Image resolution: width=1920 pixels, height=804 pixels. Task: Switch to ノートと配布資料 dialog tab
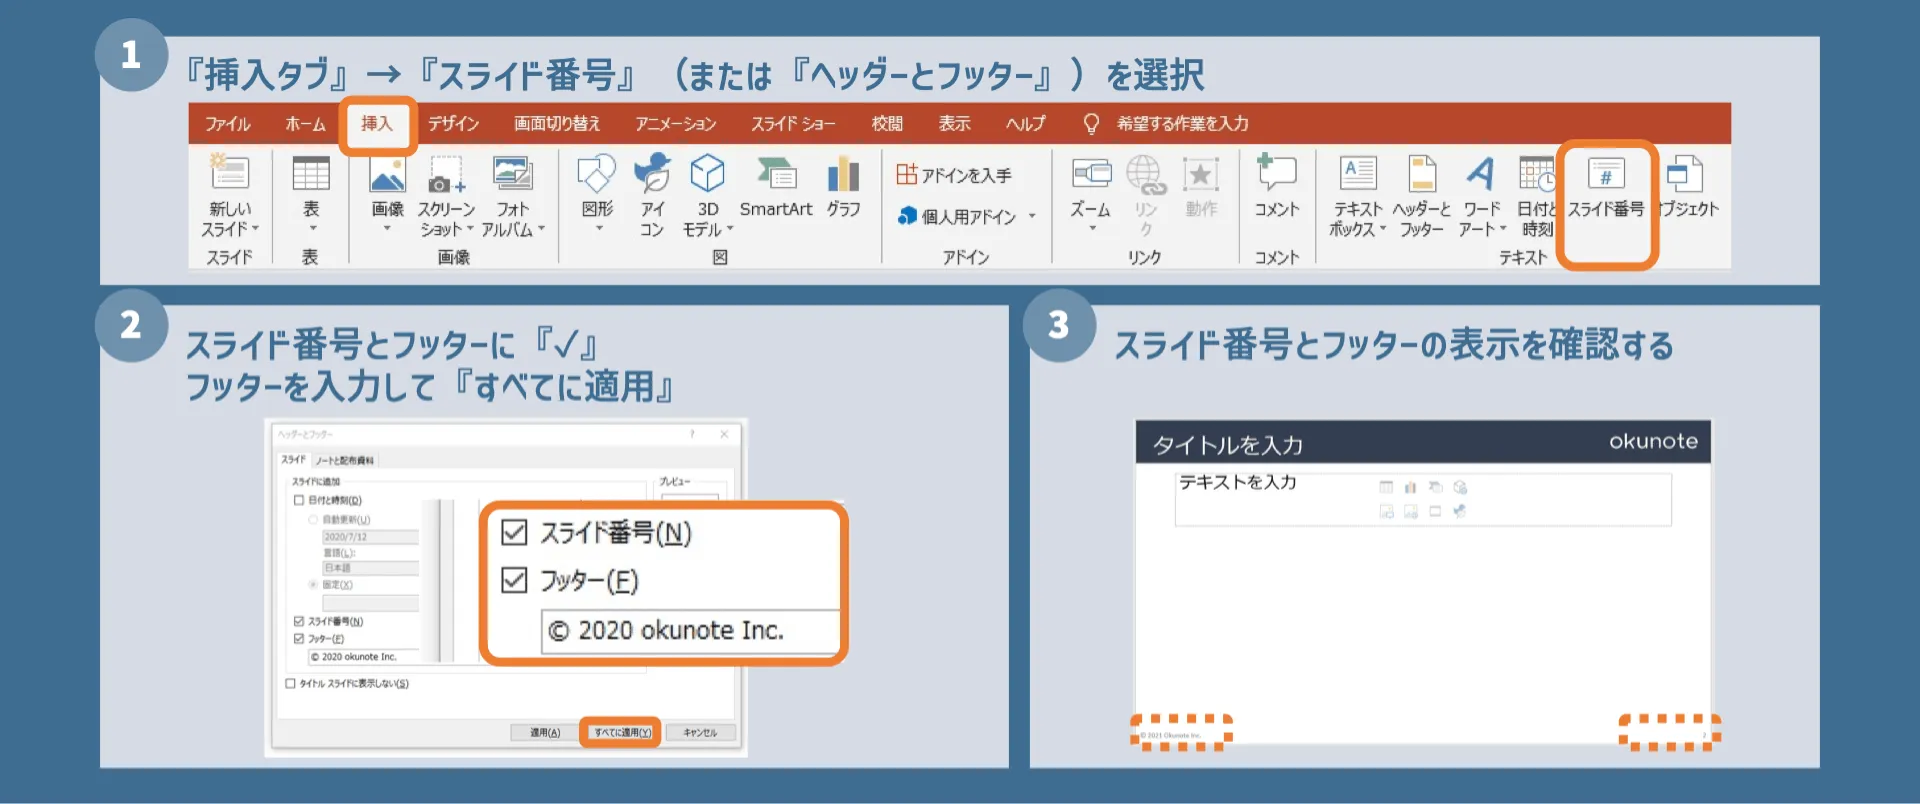[x=345, y=461]
